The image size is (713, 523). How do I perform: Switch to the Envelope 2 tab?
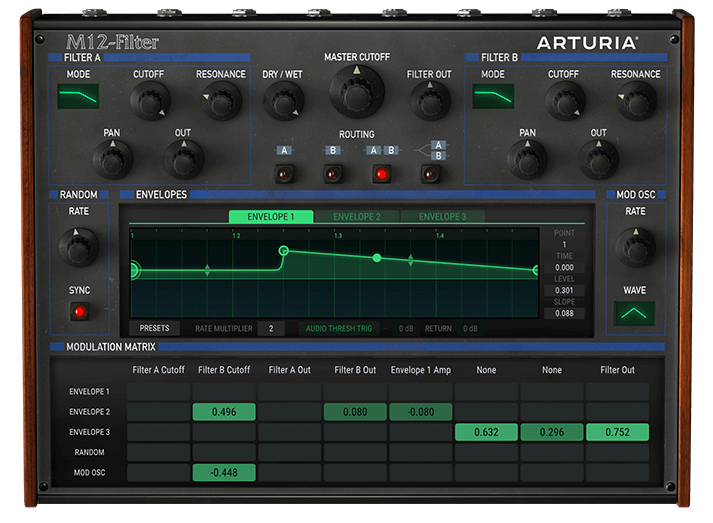coord(356,216)
